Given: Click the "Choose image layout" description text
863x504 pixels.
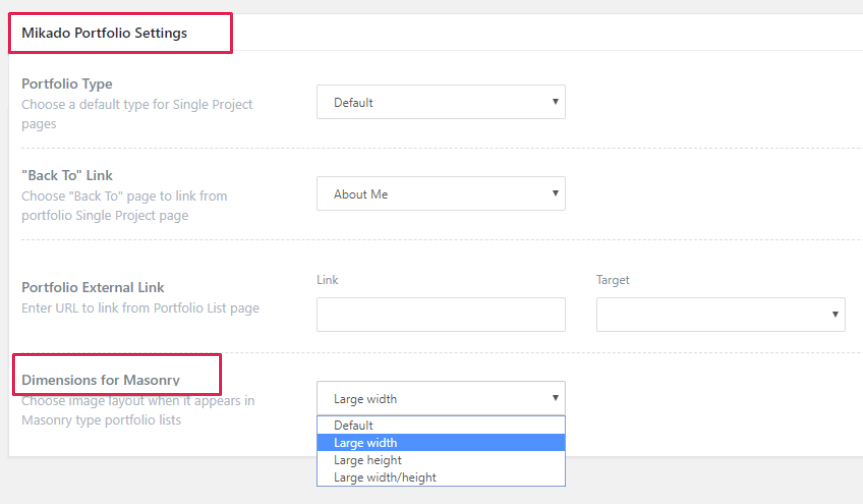Looking at the screenshot, I should click(x=138, y=410).
